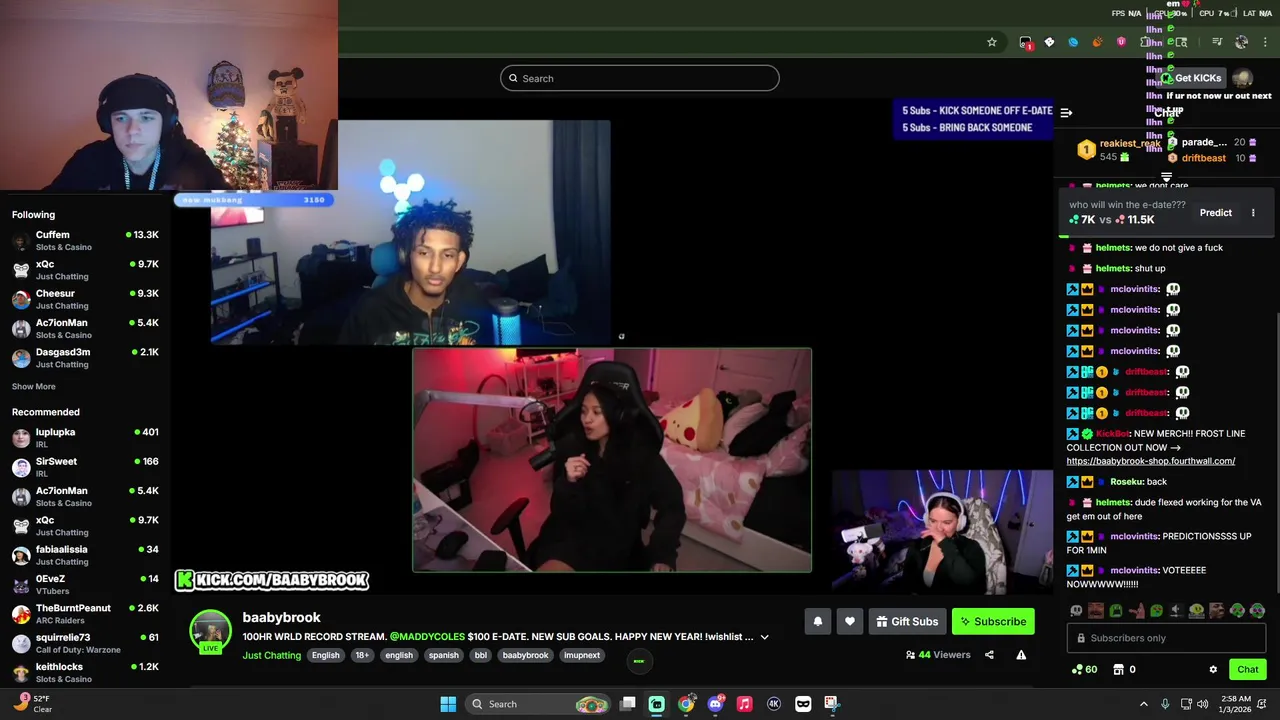The height and width of the screenshot is (720, 1280).
Task: Open SirSweet channel in Recommended list
Action: coord(85,467)
